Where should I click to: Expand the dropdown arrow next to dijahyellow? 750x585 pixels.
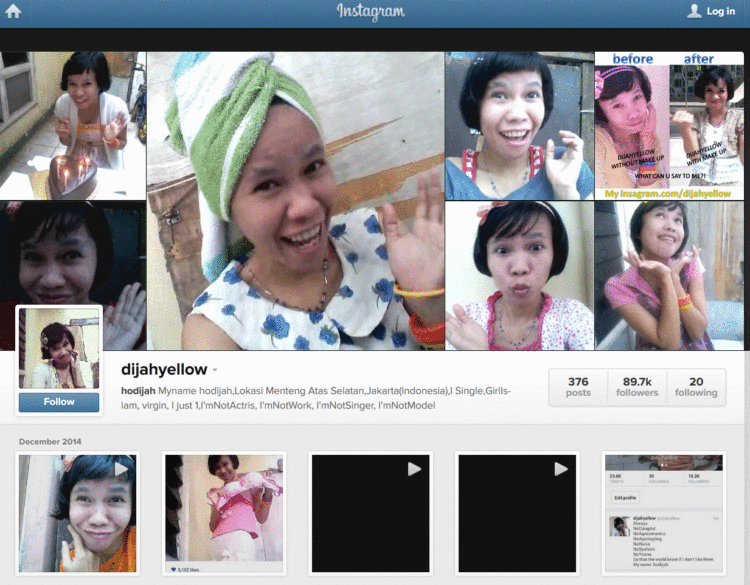coord(215,370)
